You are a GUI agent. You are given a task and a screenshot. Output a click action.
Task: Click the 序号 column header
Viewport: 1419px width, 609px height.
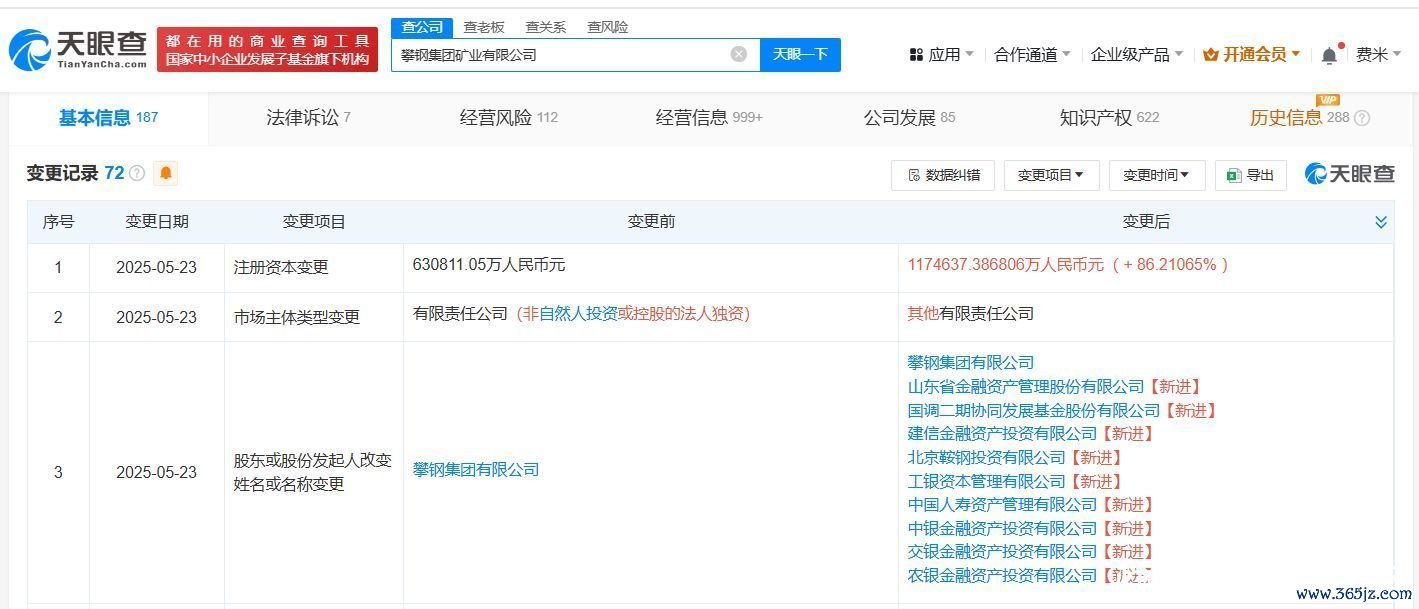point(58,222)
